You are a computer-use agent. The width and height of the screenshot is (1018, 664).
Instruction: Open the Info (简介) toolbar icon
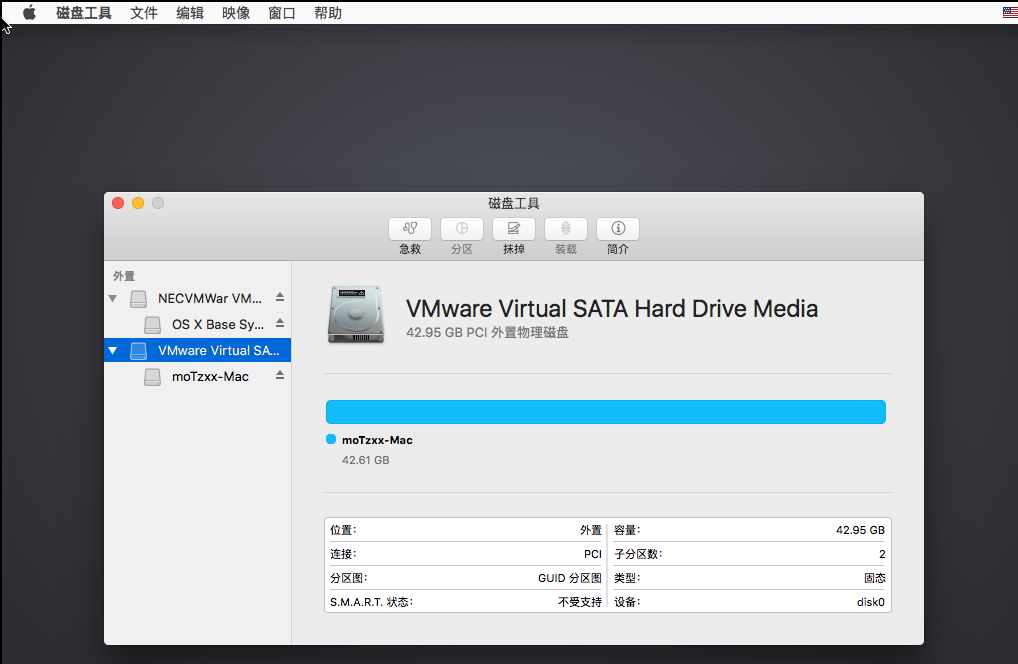tap(617, 228)
